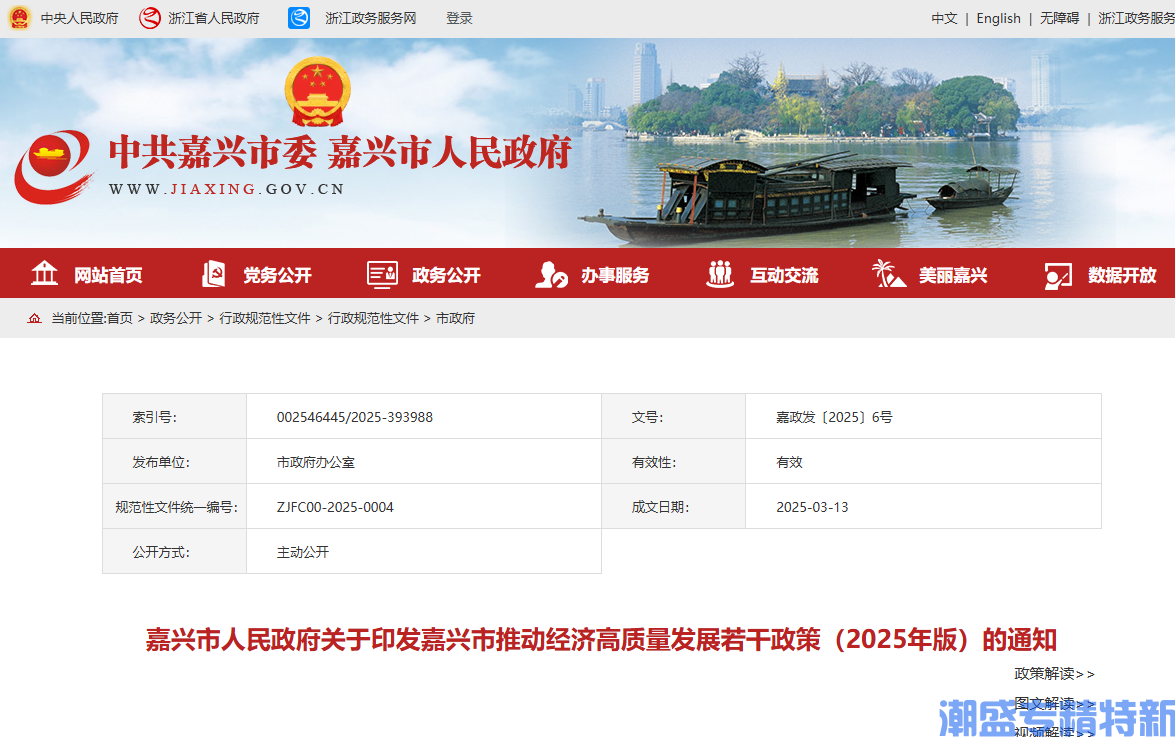Open the 网站首页 menu item
Viewport: 1175px width, 737px height.
click(x=108, y=275)
